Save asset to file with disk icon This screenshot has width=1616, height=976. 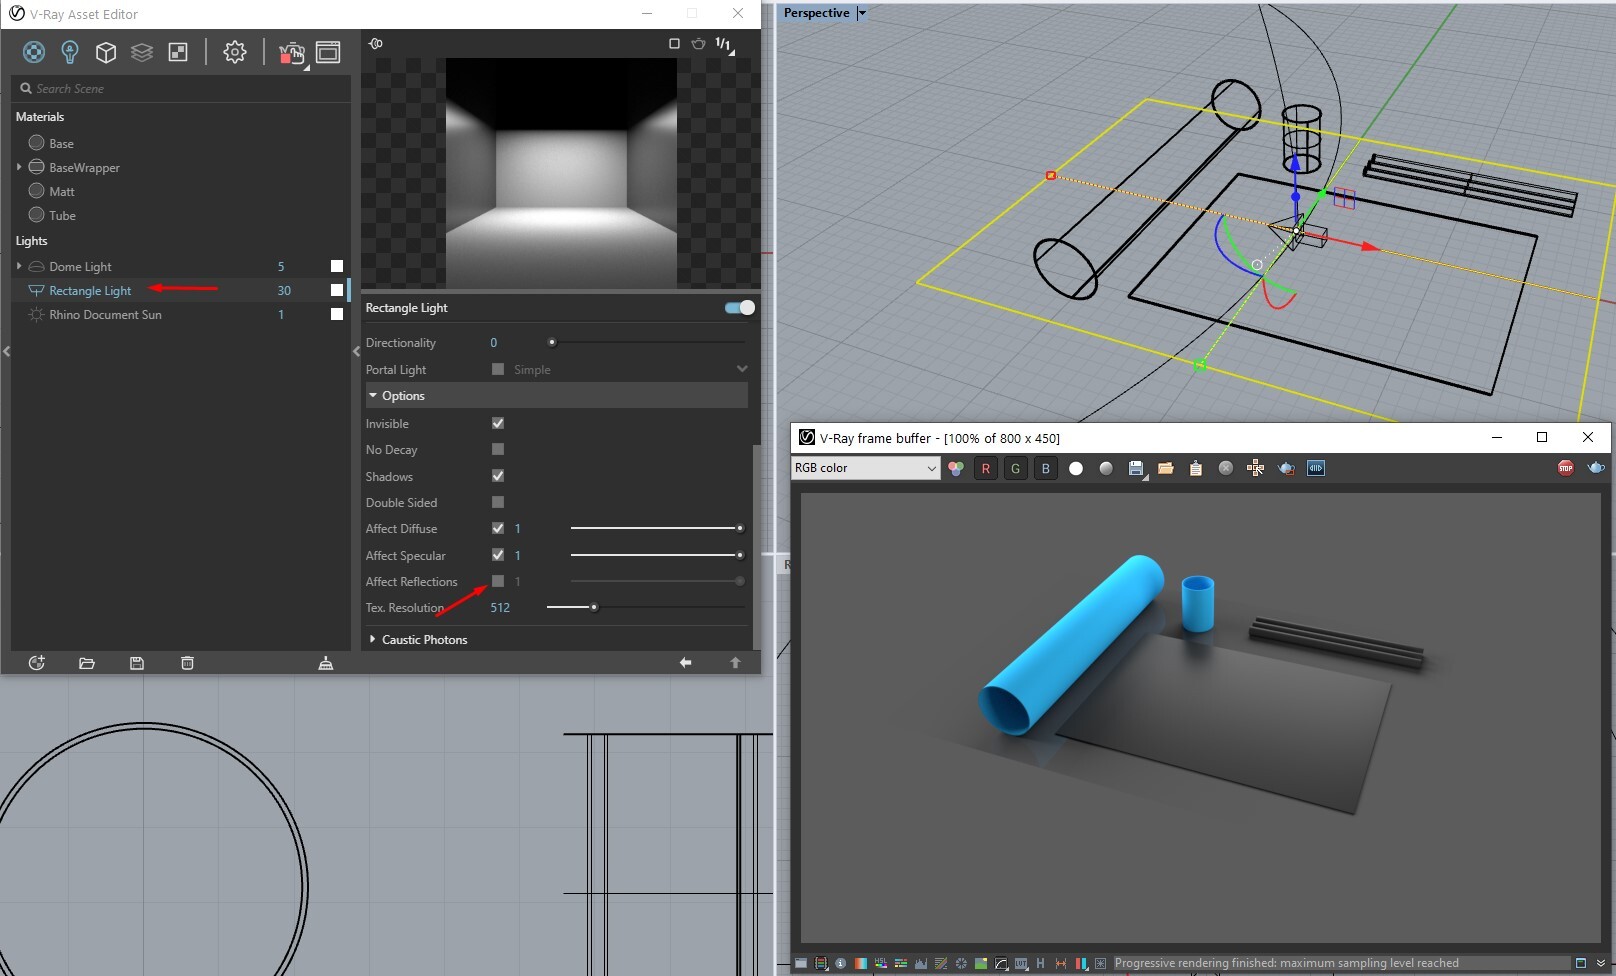137,663
